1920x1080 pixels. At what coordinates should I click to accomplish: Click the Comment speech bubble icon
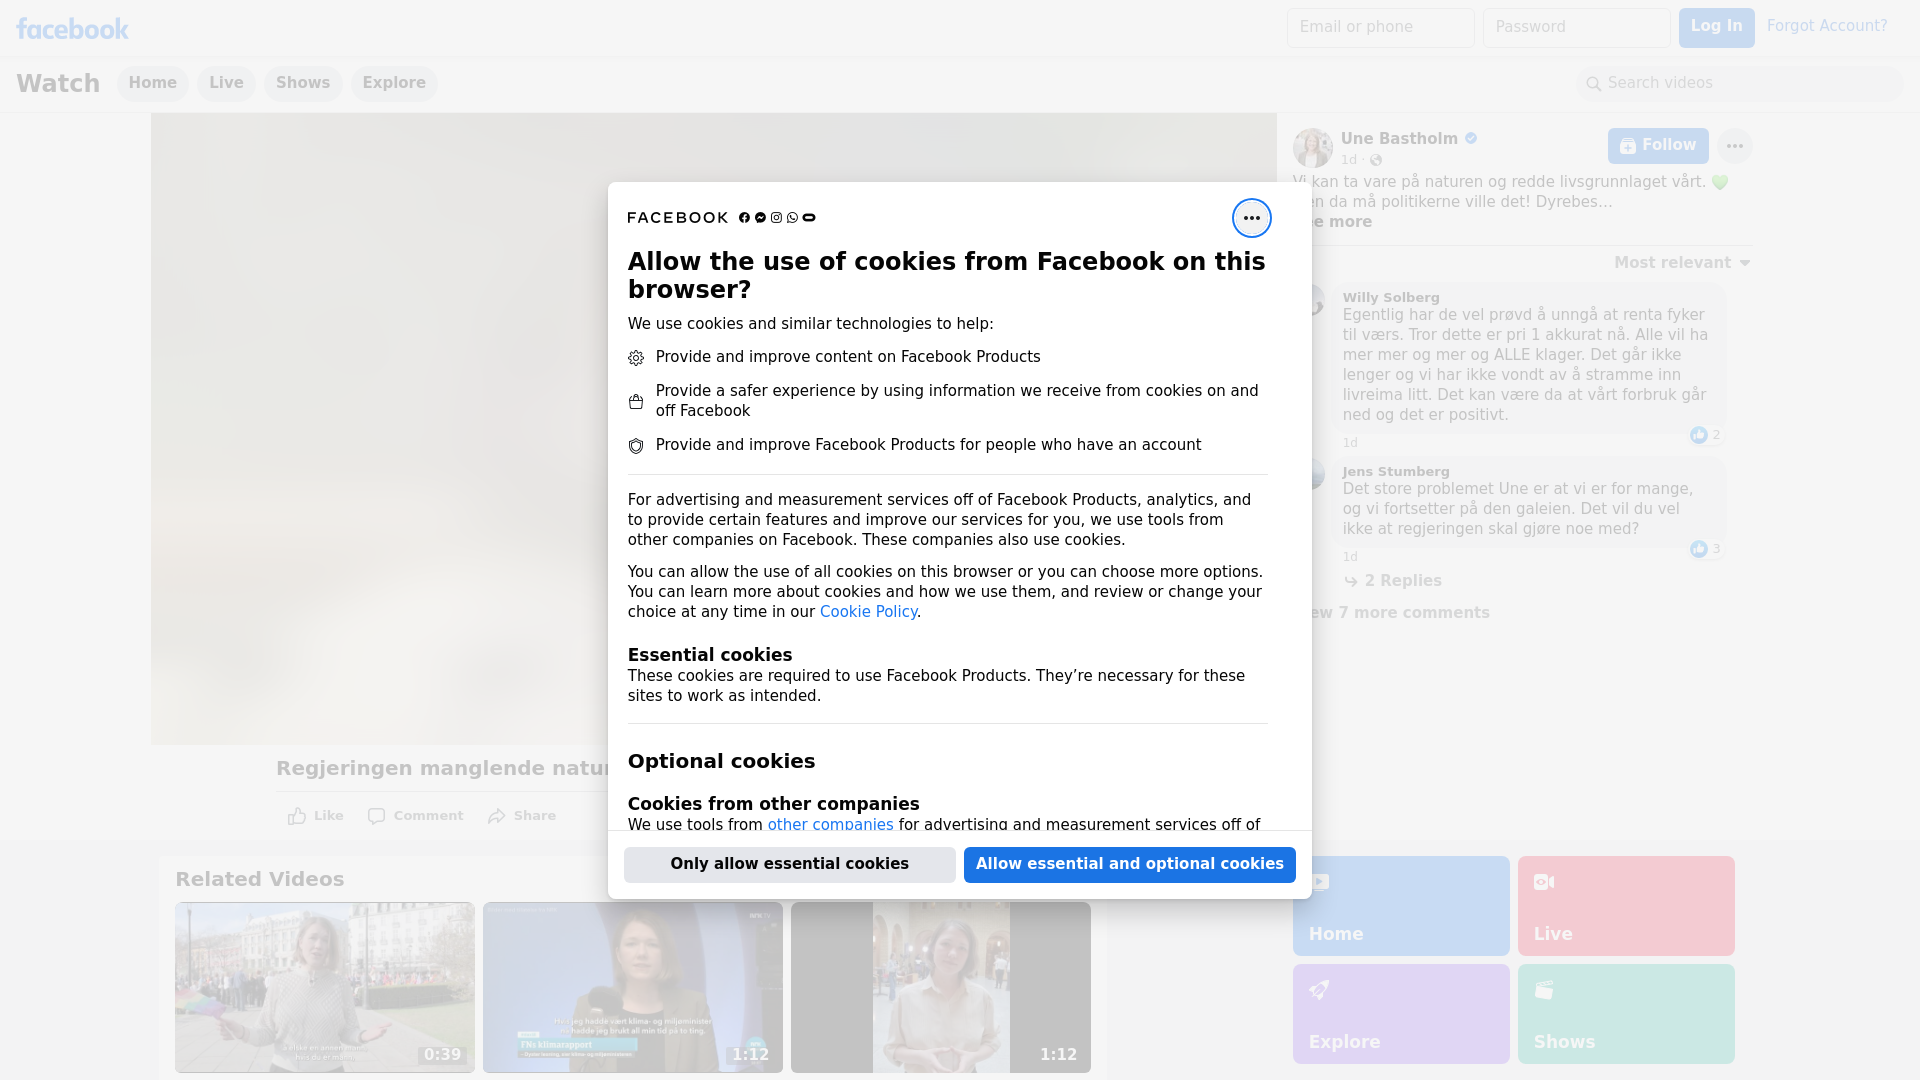pos(376,816)
